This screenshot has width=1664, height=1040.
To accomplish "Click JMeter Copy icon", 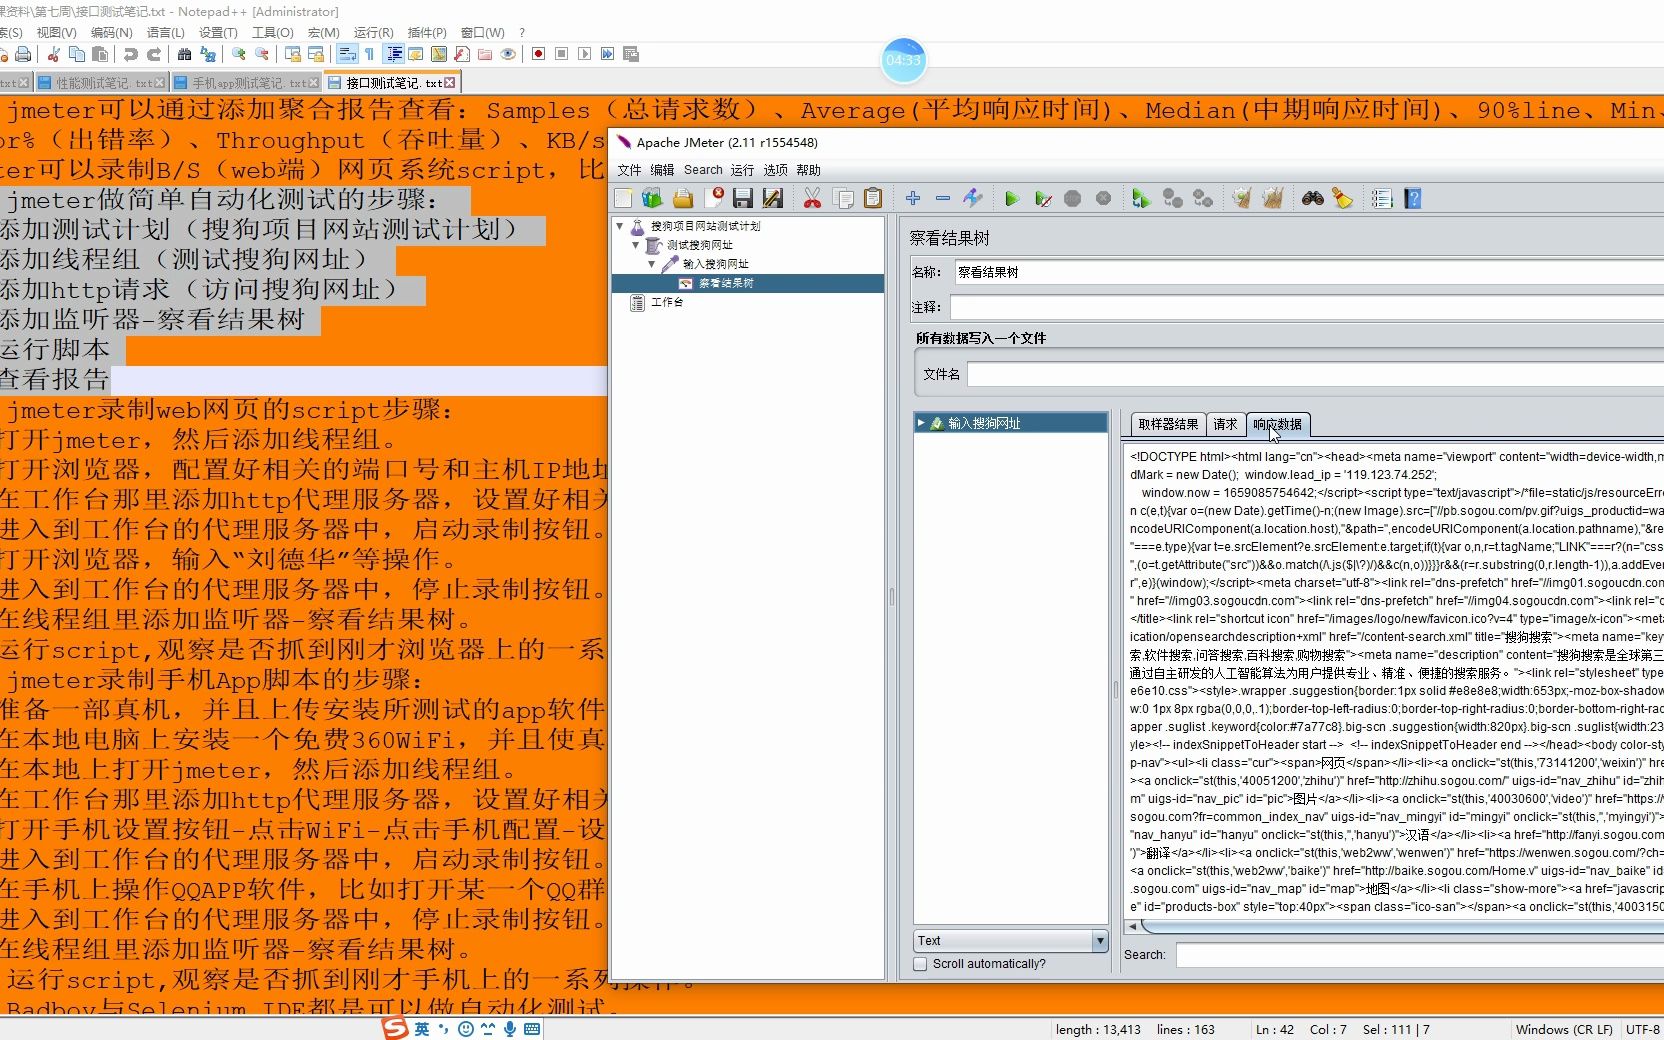I will pyautogui.click(x=843, y=199).
